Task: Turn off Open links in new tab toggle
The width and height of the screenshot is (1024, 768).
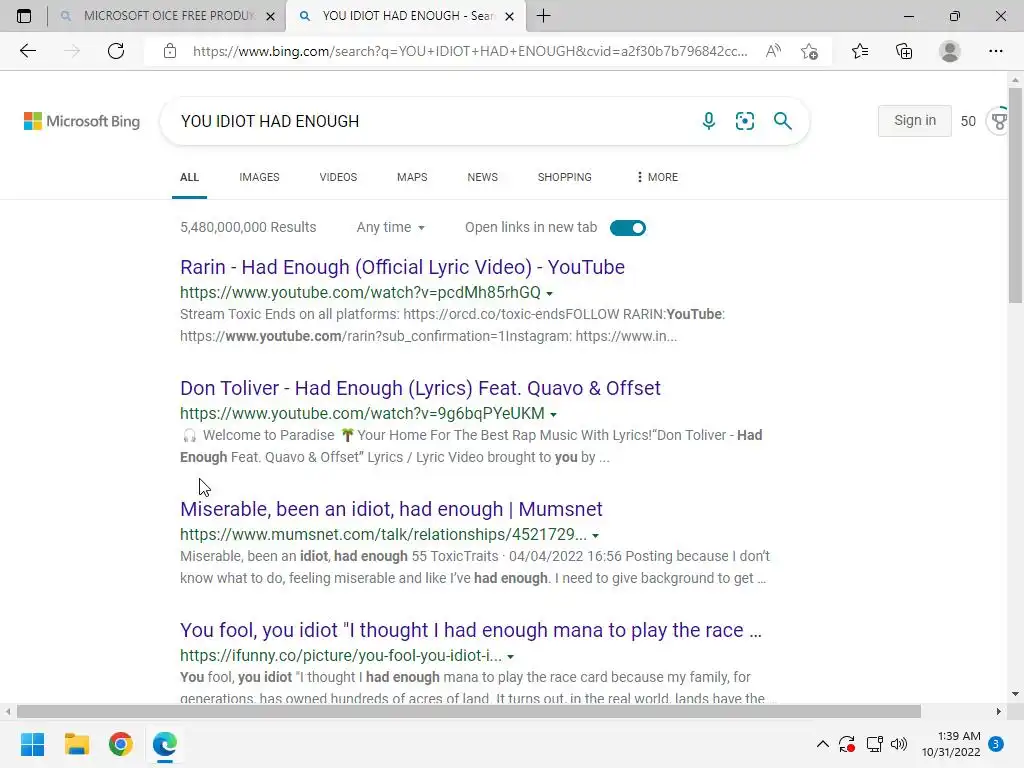Action: pyautogui.click(x=628, y=228)
